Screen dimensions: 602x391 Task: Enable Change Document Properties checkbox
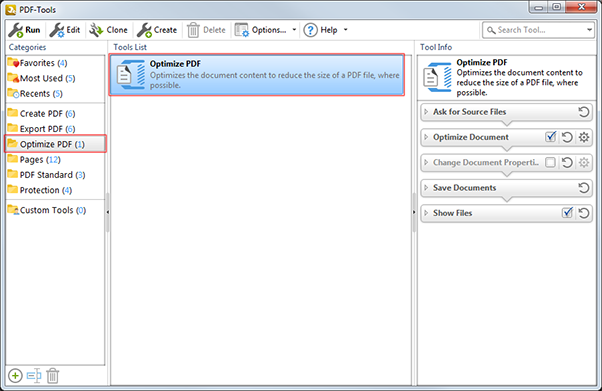[x=550, y=162]
